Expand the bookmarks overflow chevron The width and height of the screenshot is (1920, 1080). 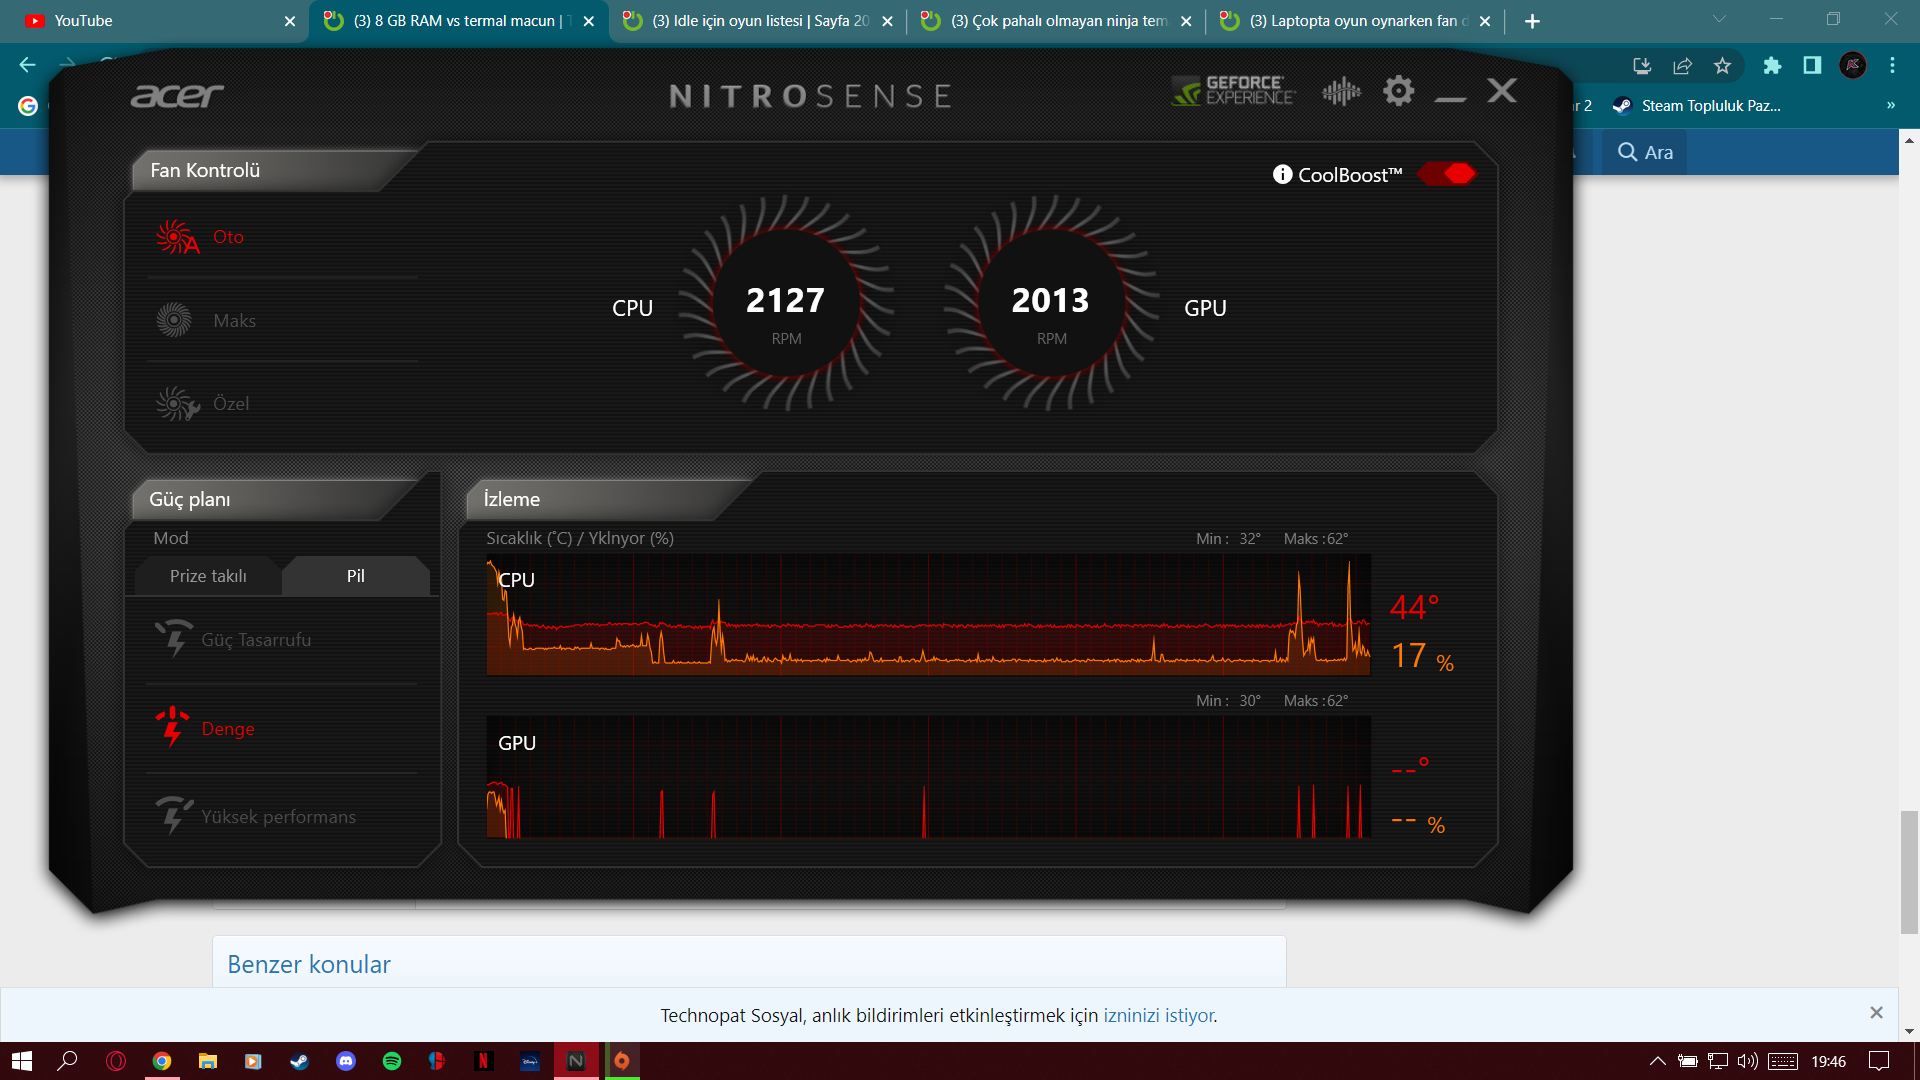(x=1890, y=105)
